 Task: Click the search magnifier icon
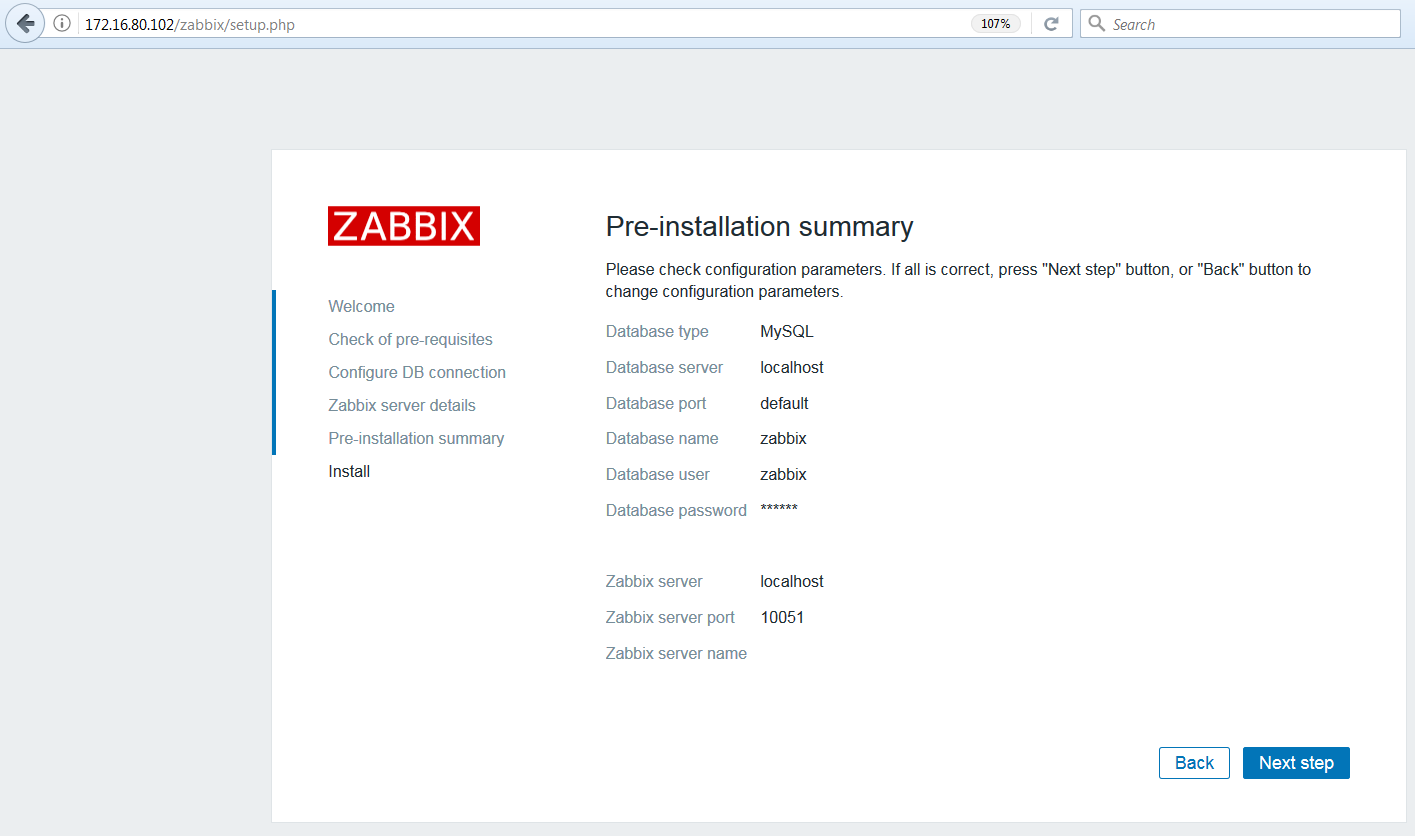[x=1097, y=24]
